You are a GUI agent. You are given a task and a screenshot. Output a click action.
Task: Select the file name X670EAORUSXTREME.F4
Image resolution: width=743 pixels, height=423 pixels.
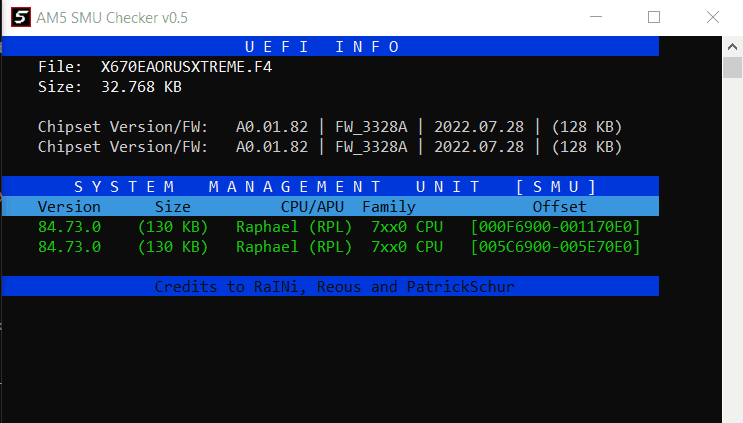pos(186,67)
